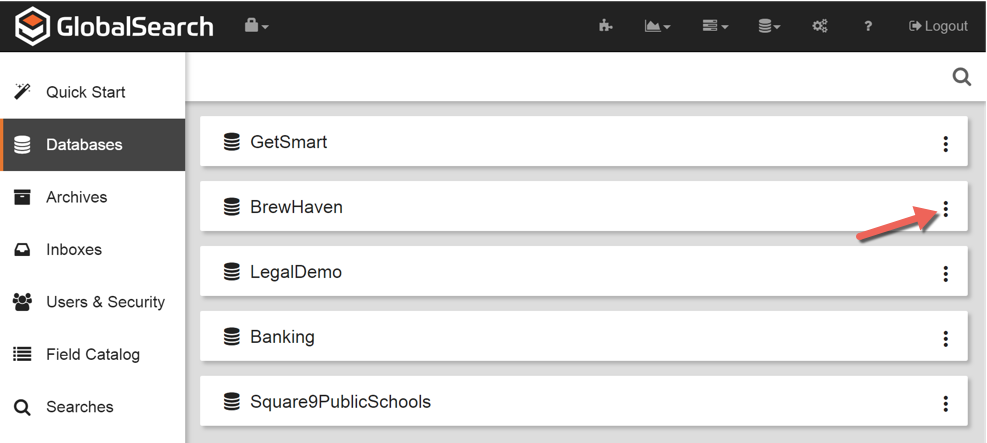Select Archives in the sidebar

click(76, 197)
